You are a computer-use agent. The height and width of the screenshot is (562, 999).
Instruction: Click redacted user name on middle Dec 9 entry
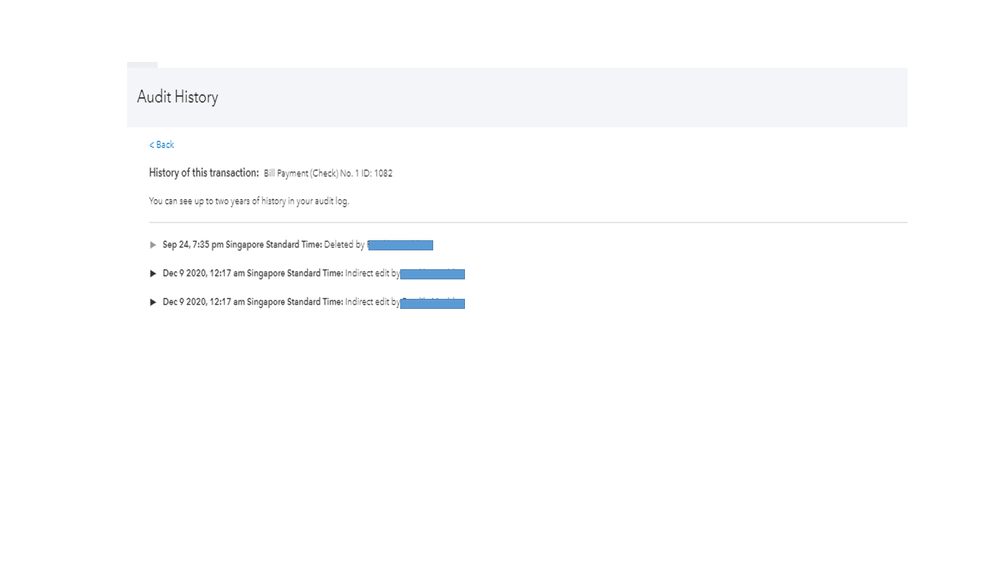click(x=432, y=274)
